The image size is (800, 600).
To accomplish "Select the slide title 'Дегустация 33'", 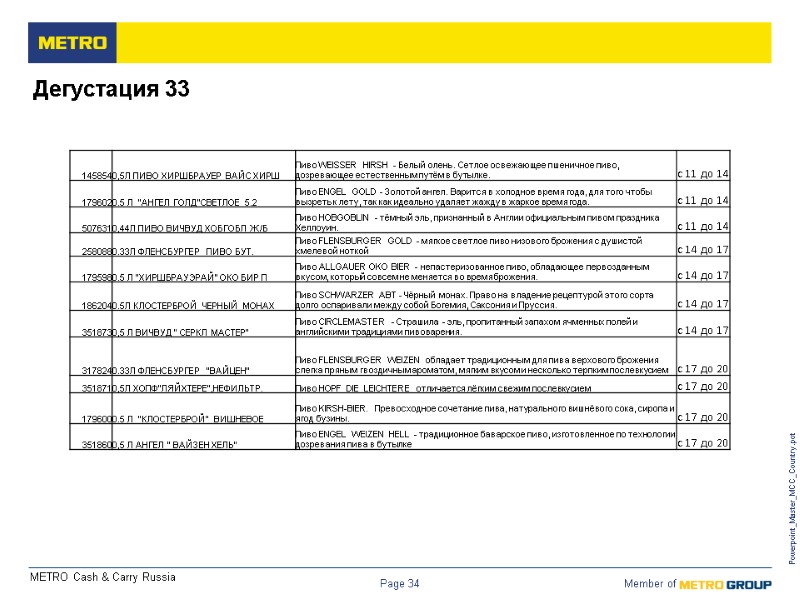I will [x=111, y=89].
